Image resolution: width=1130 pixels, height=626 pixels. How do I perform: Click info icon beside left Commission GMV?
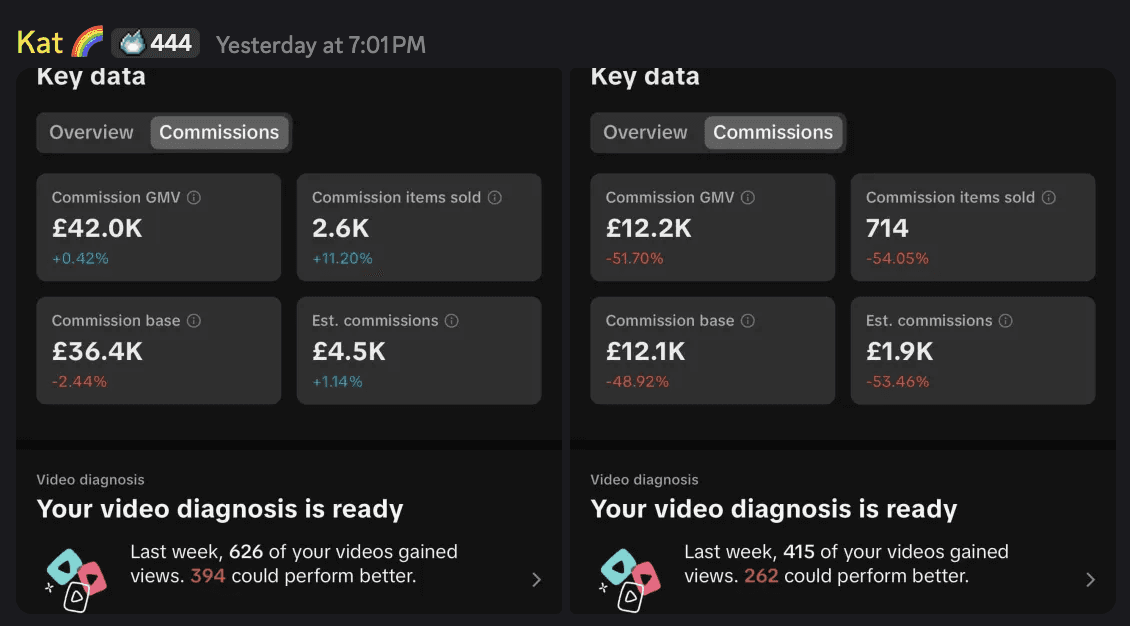(194, 197)
